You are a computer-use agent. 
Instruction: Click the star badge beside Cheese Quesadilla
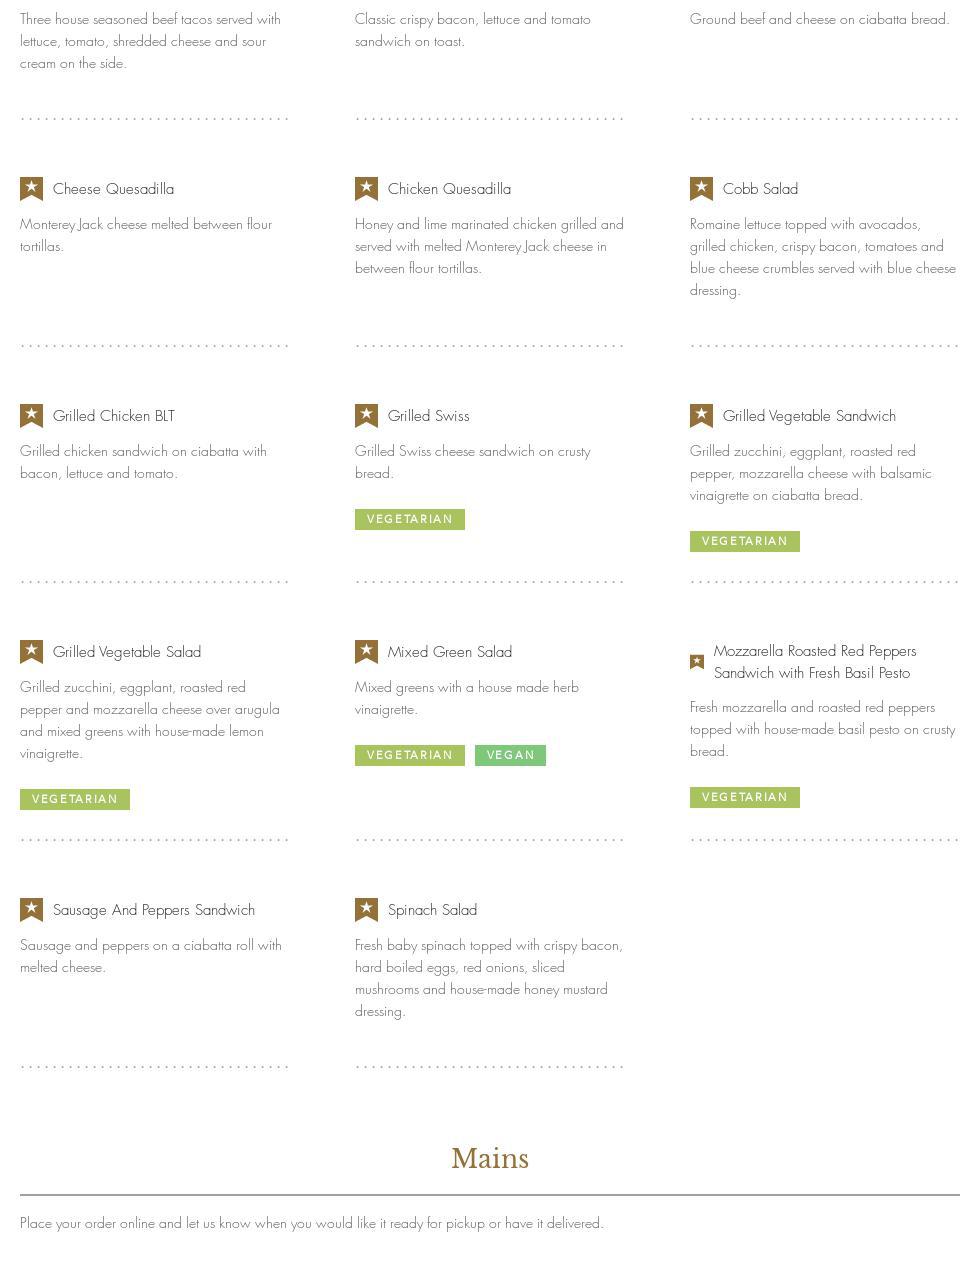click(31, 188)
